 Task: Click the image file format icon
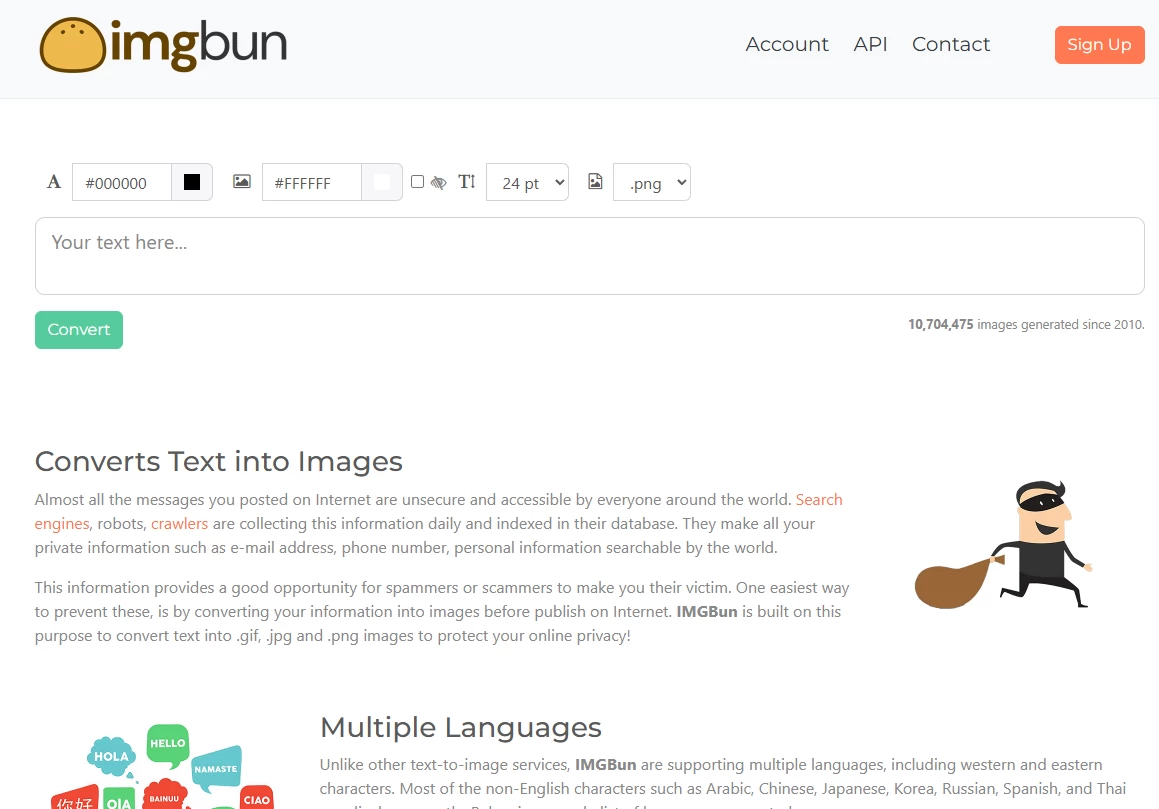[595, 182]
